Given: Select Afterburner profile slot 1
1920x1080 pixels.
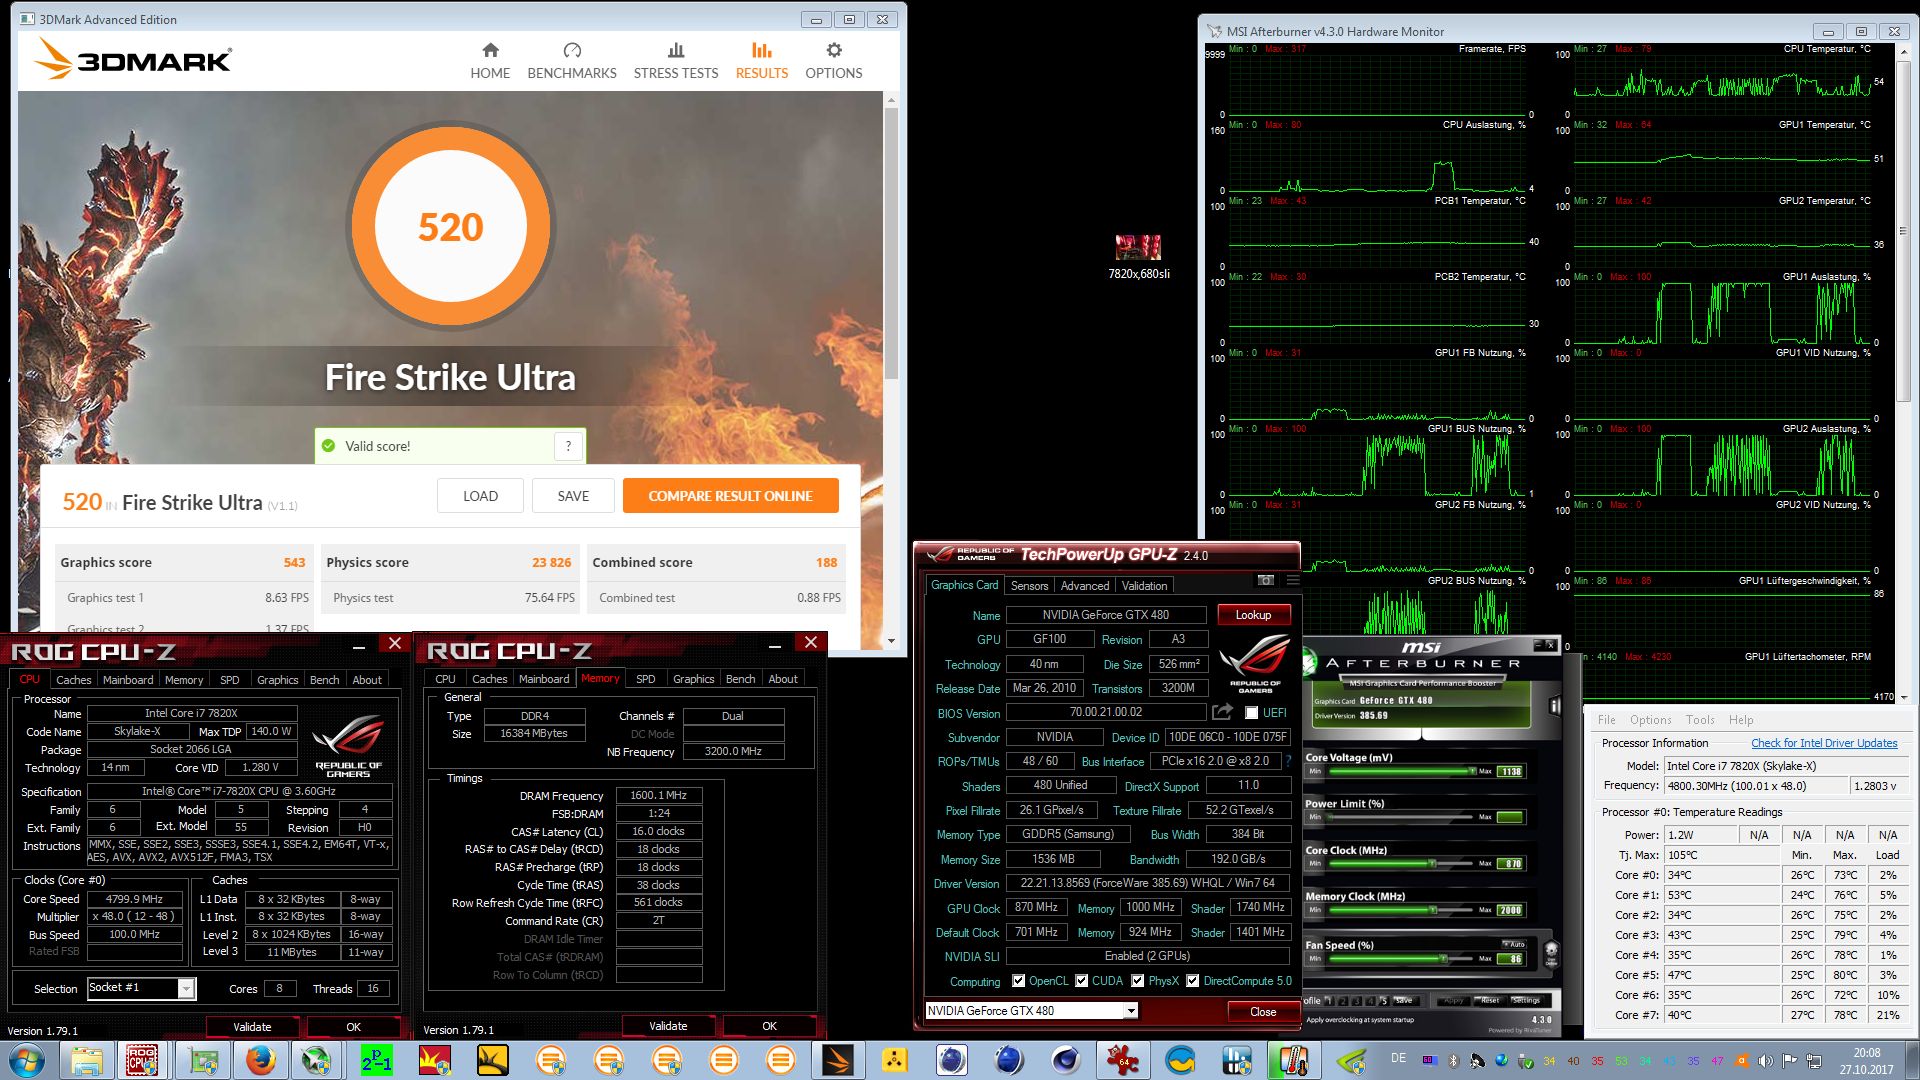Looking at the screenshot, I should click(1330, 1000).
